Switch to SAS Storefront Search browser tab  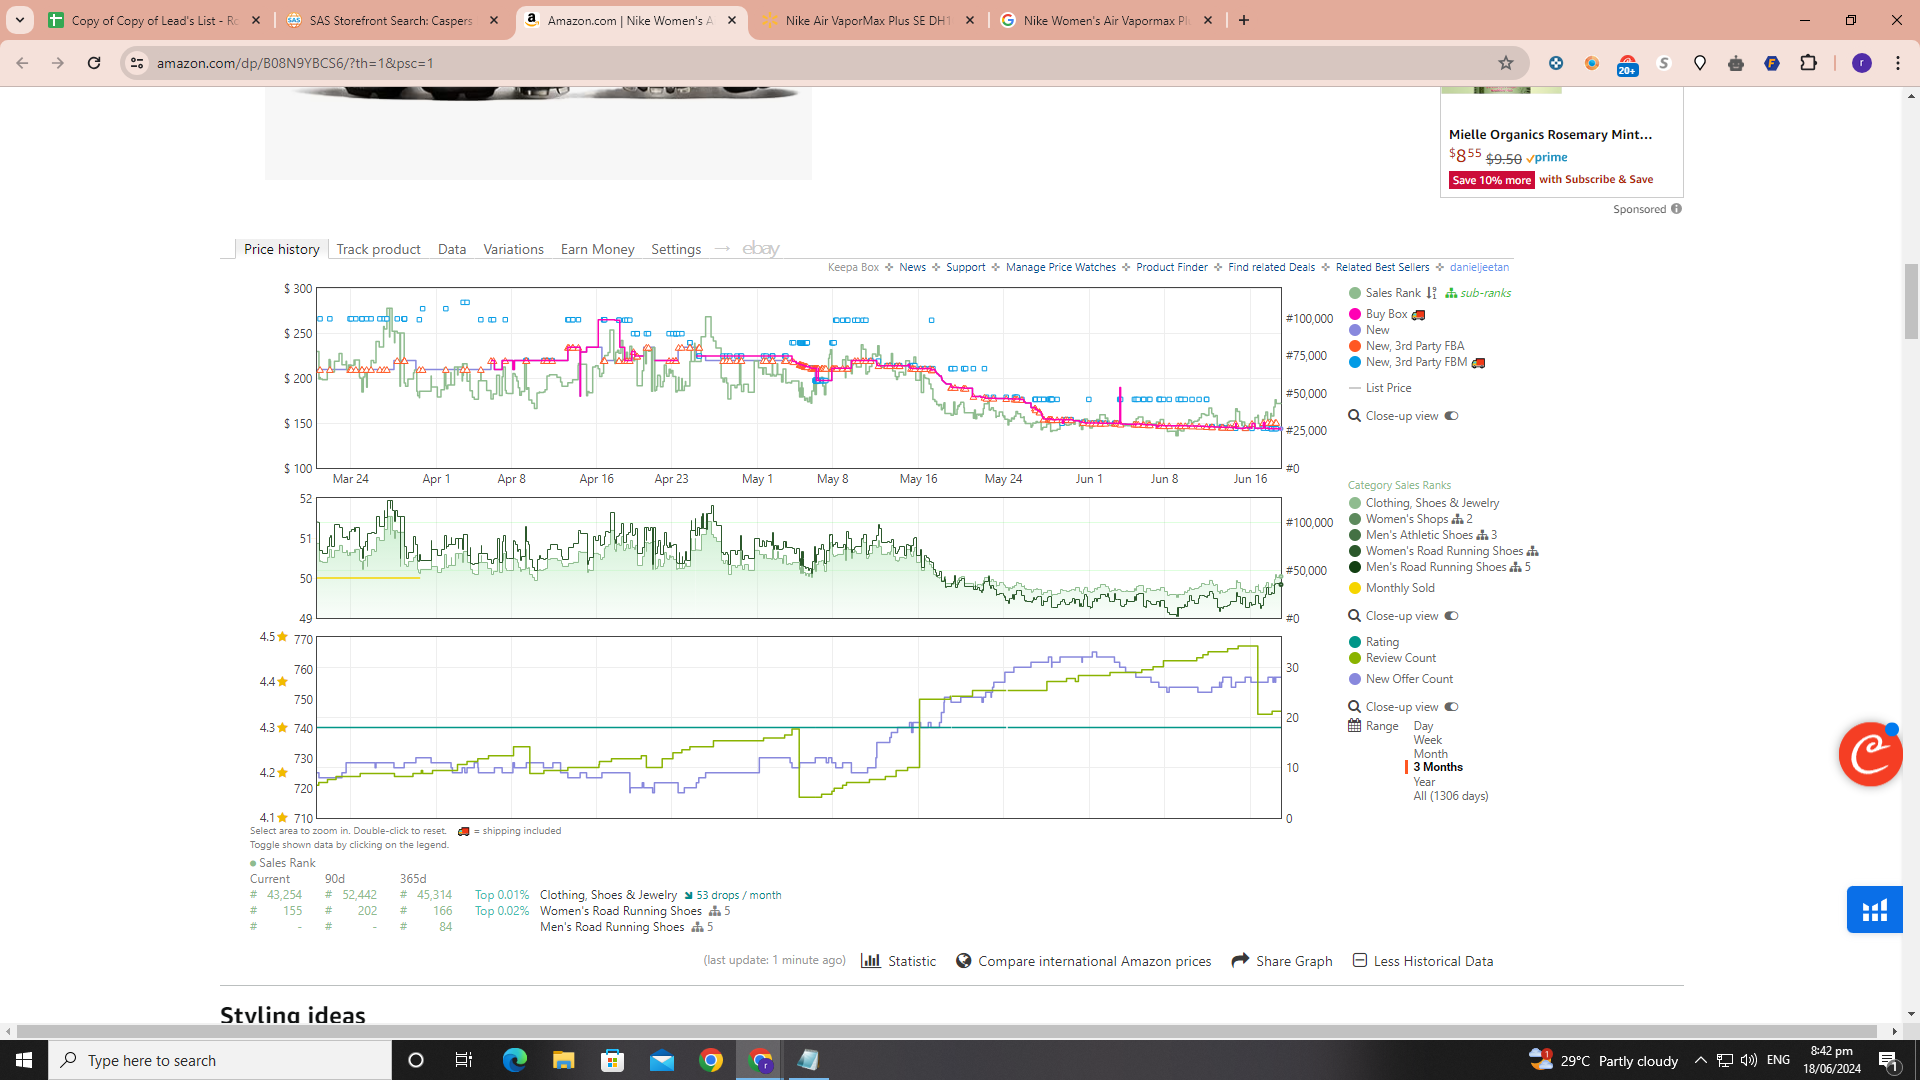point(392,20)
